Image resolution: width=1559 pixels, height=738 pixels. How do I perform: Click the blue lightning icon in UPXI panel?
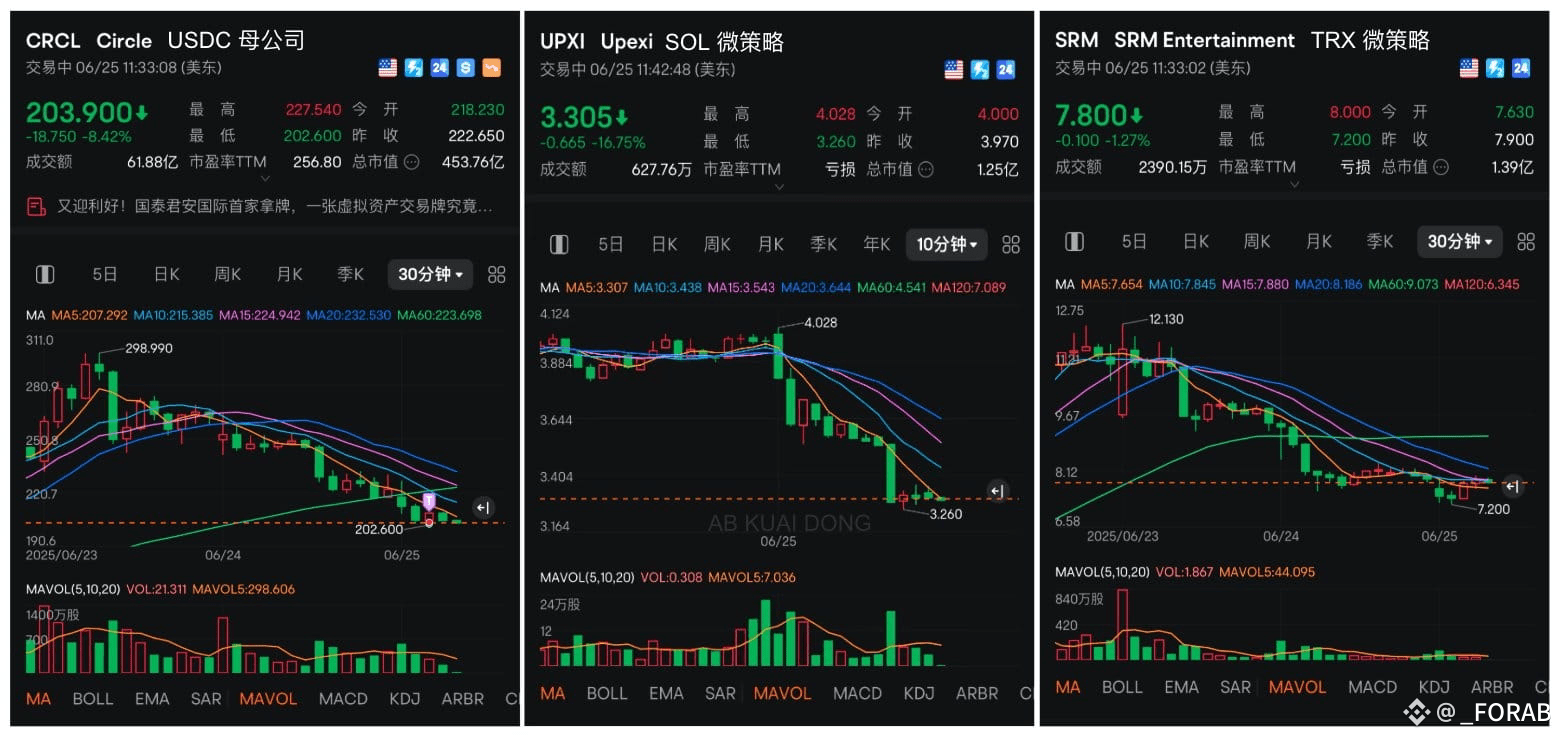pyautogui.click(x=980, y=70)
